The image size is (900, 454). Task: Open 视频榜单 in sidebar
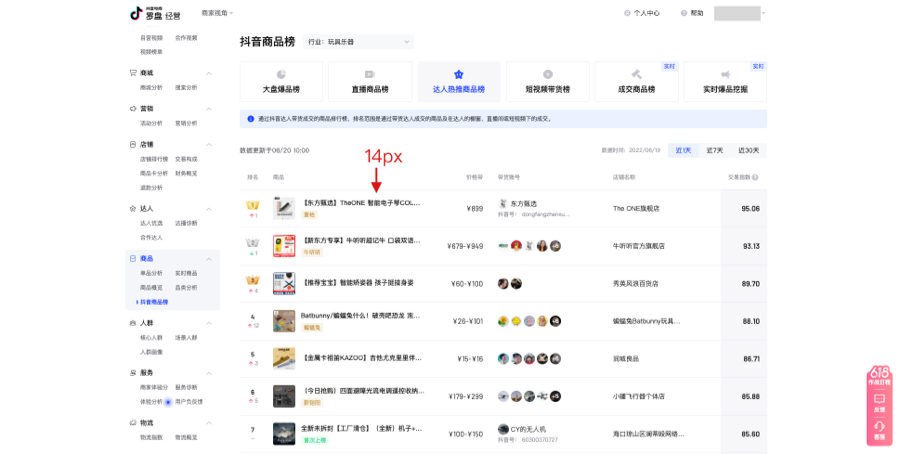152,52
